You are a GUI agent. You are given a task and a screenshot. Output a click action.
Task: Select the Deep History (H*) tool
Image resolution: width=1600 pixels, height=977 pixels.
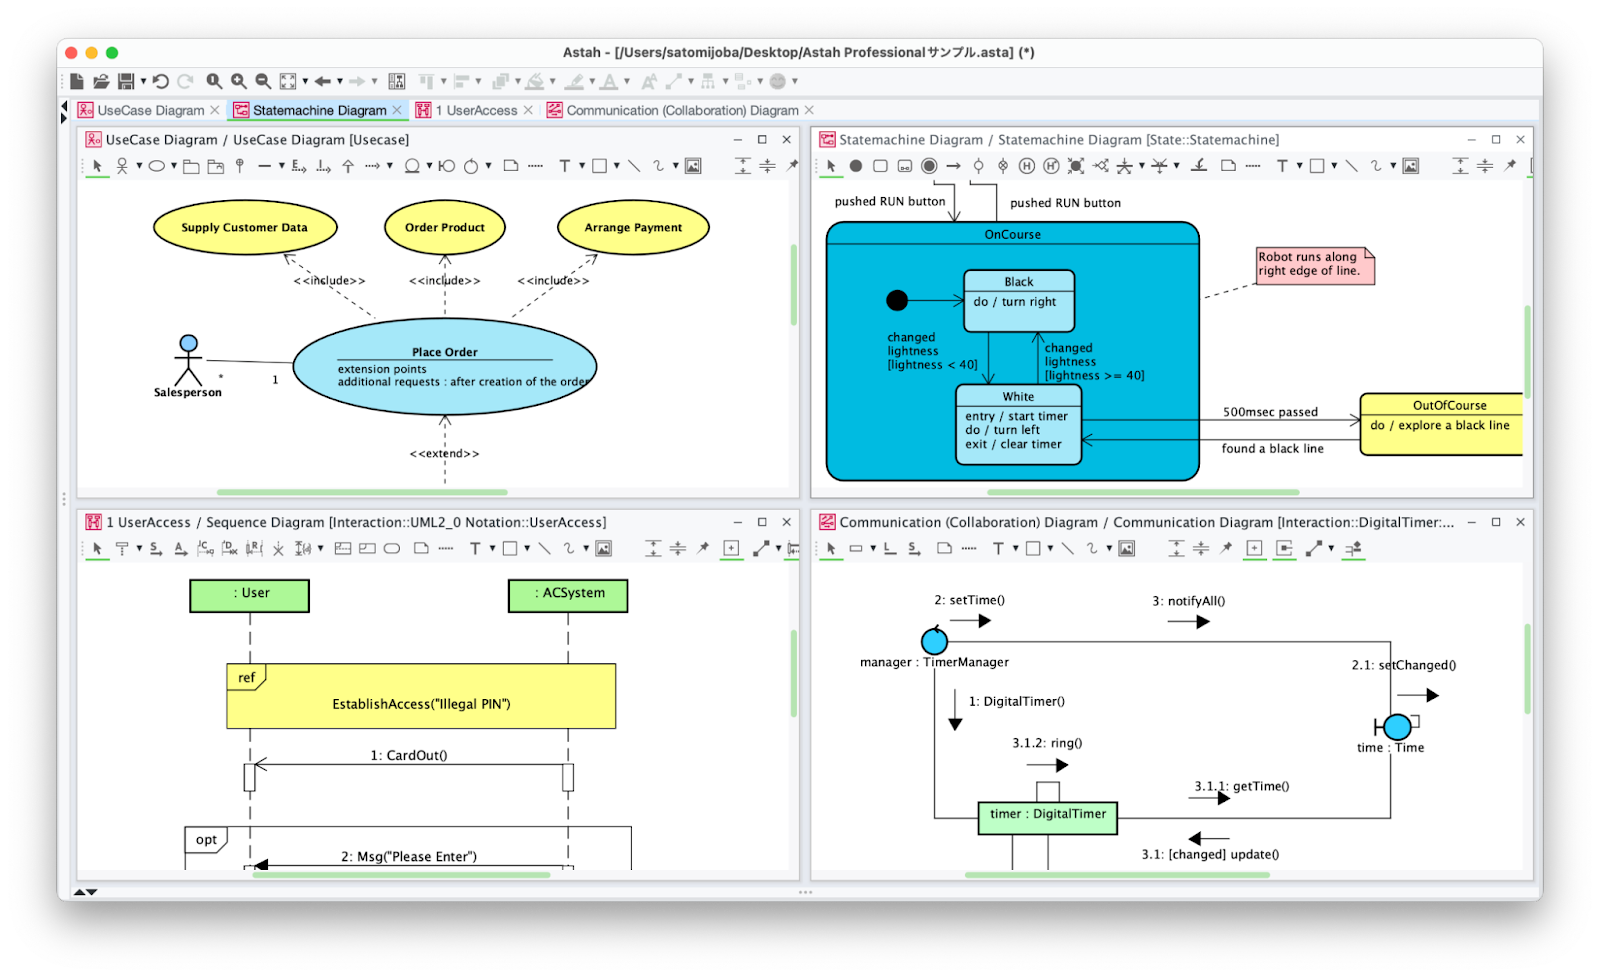(1051, 166)
